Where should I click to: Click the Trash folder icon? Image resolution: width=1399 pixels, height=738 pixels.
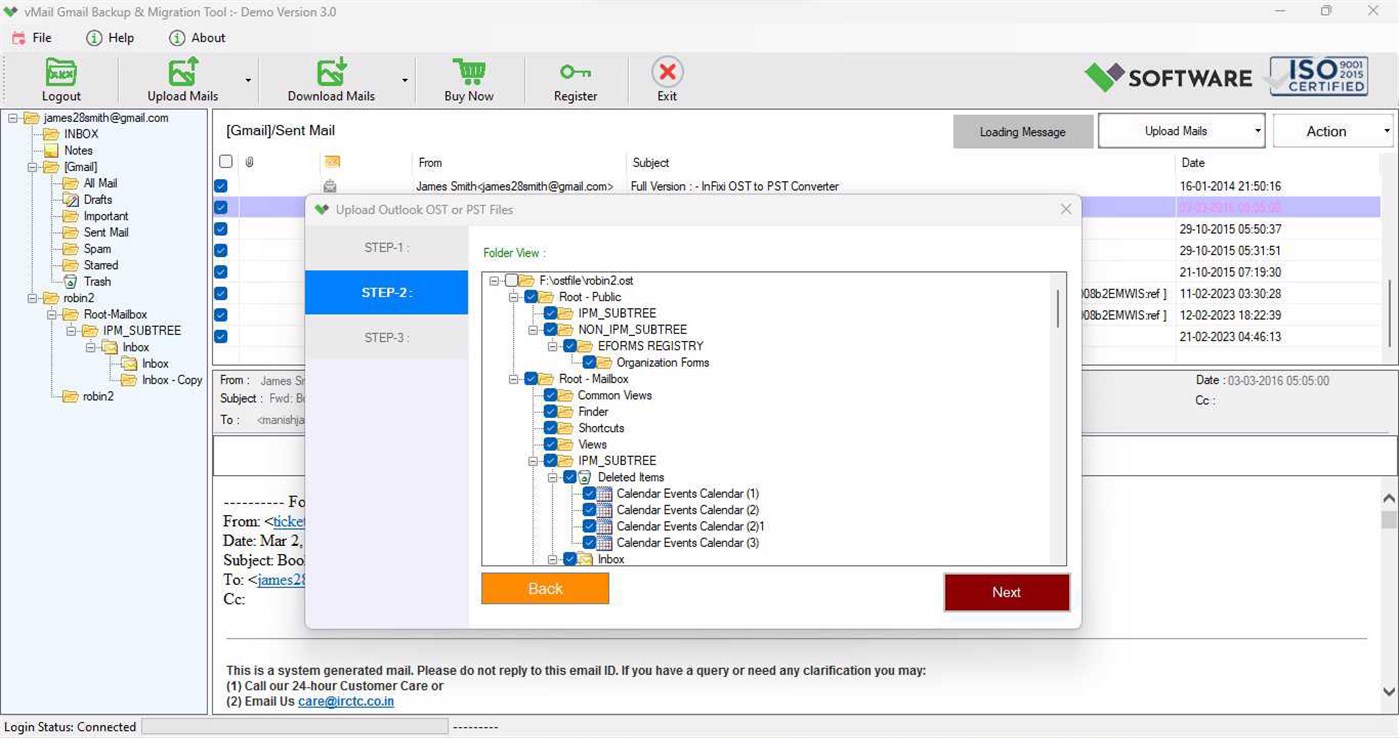(x=70, y=282)
